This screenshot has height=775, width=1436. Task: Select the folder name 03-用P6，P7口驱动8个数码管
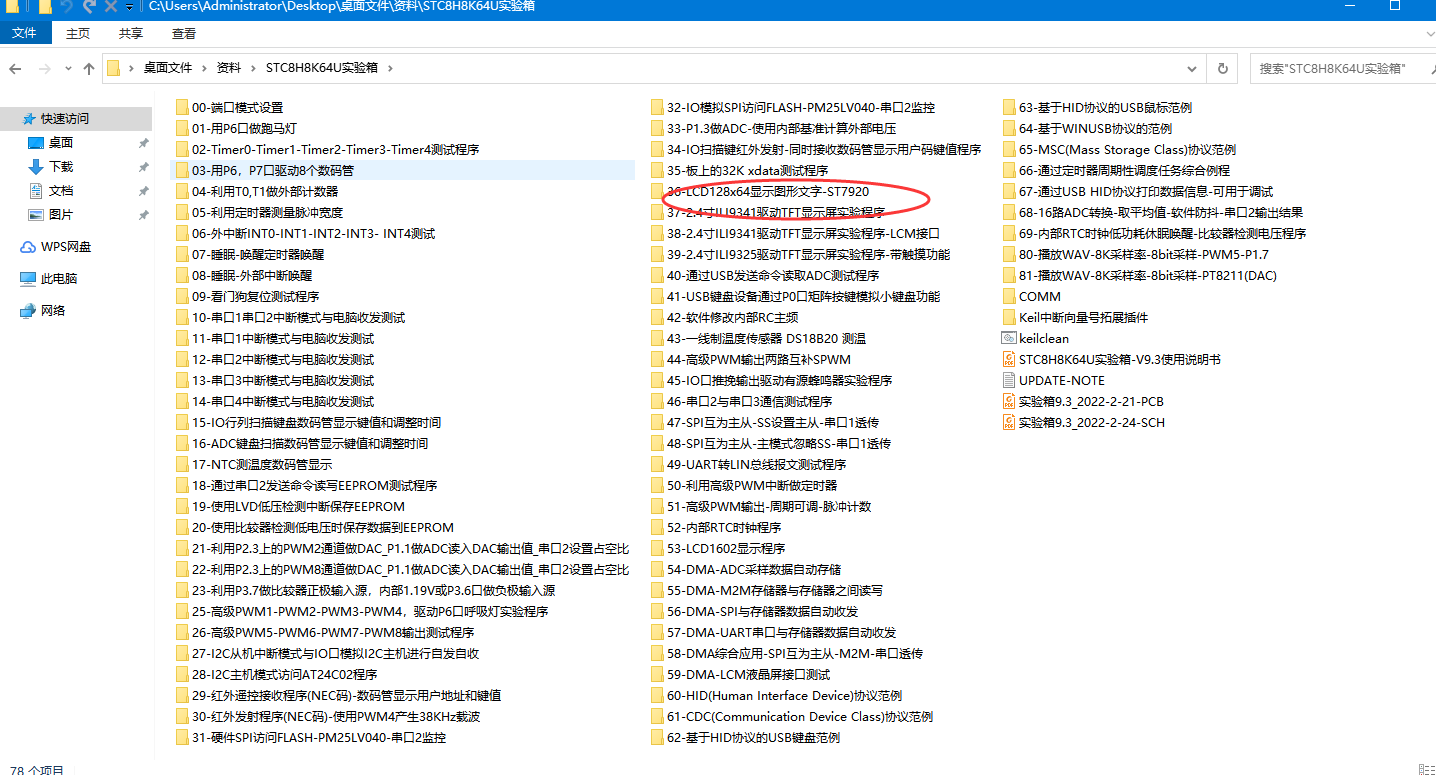(273, 170)
